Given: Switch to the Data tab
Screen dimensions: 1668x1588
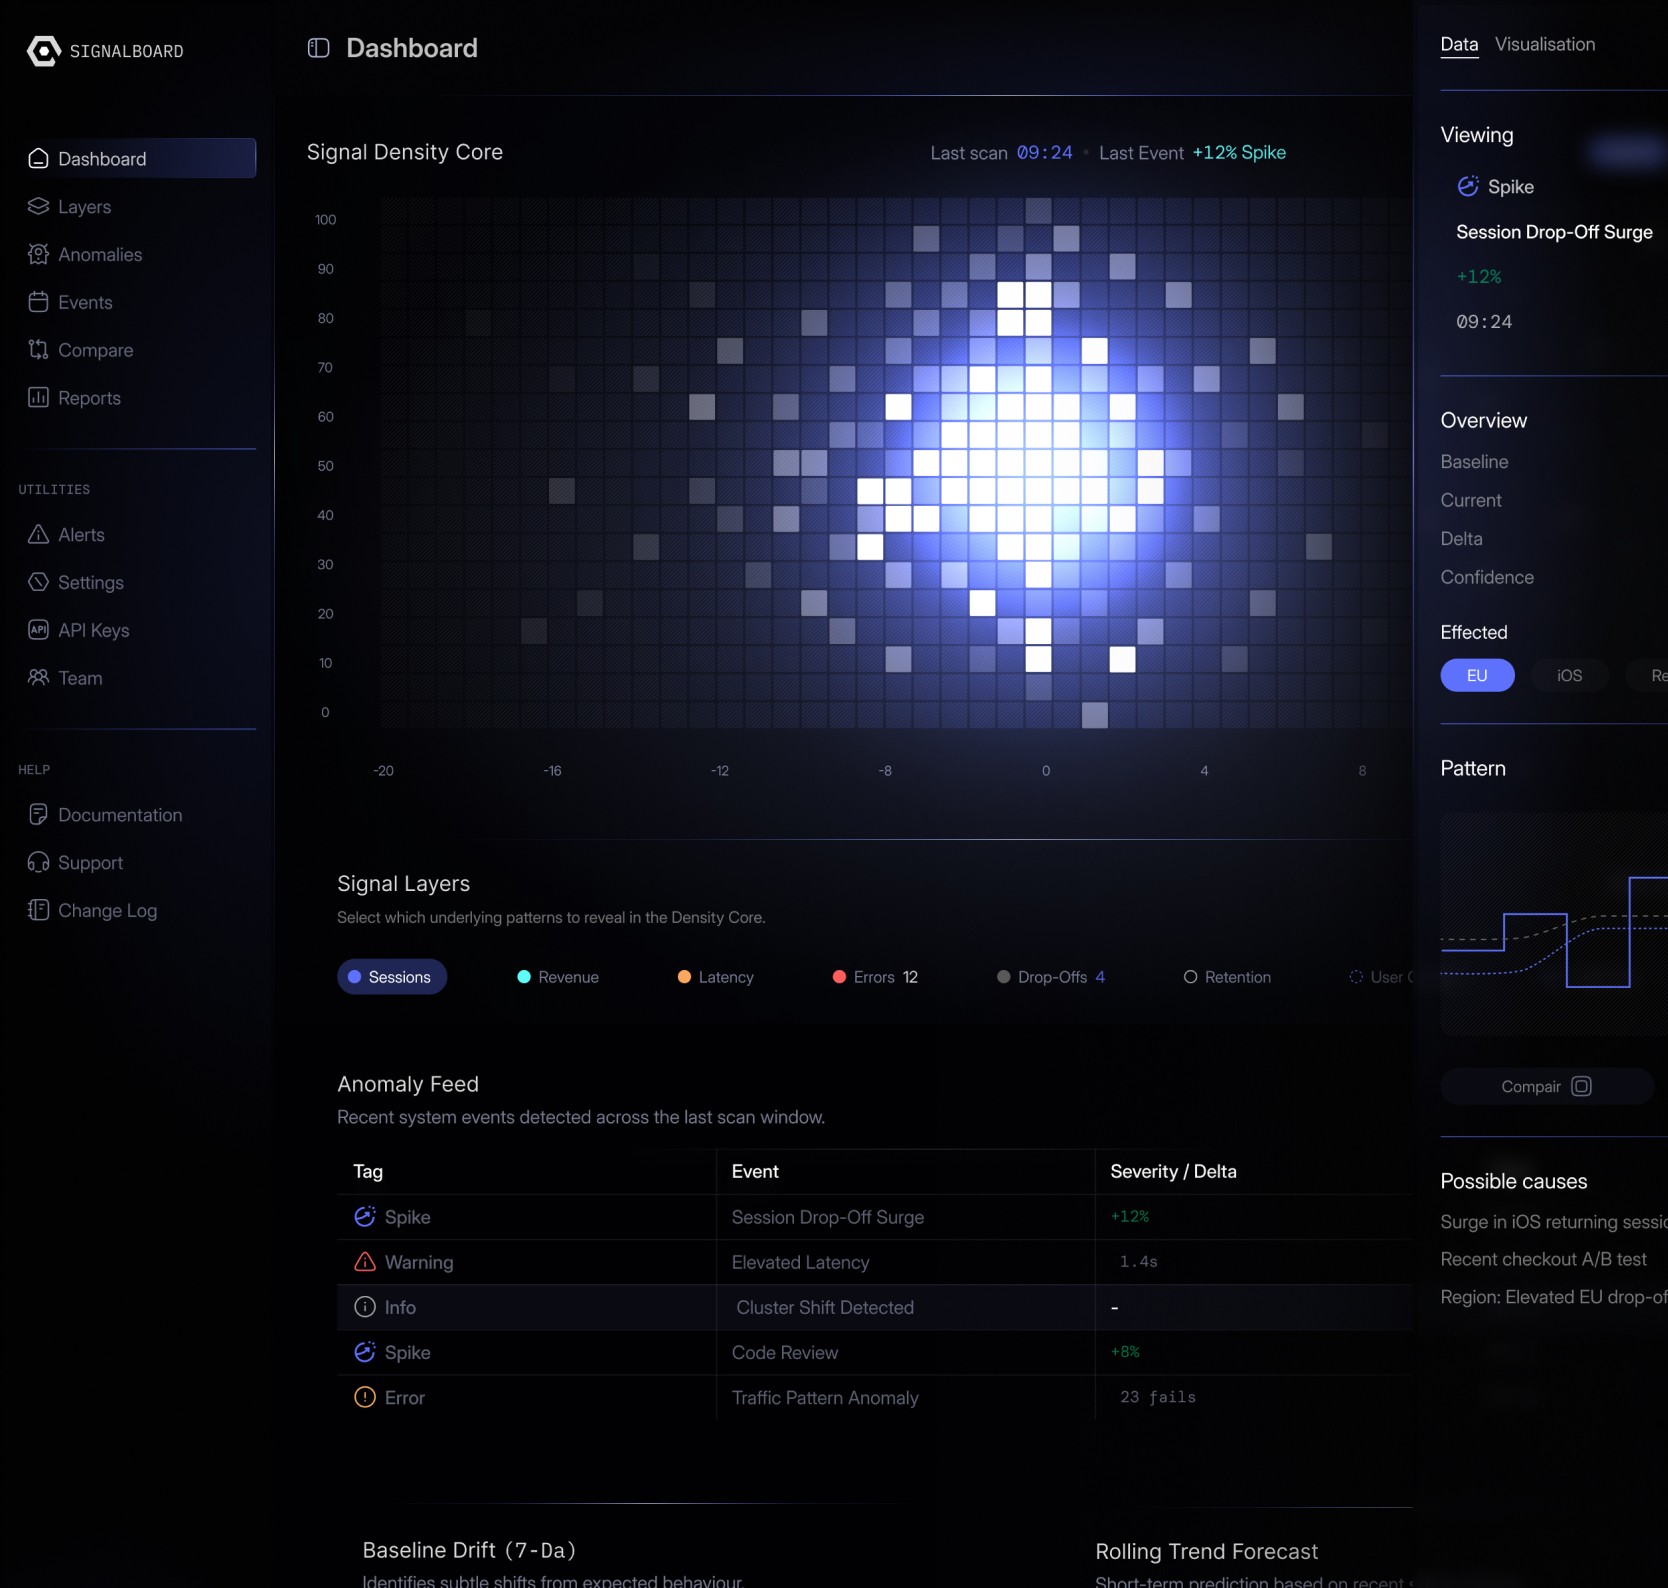Looking at the screenshot, I should [x=1459, y=45].
